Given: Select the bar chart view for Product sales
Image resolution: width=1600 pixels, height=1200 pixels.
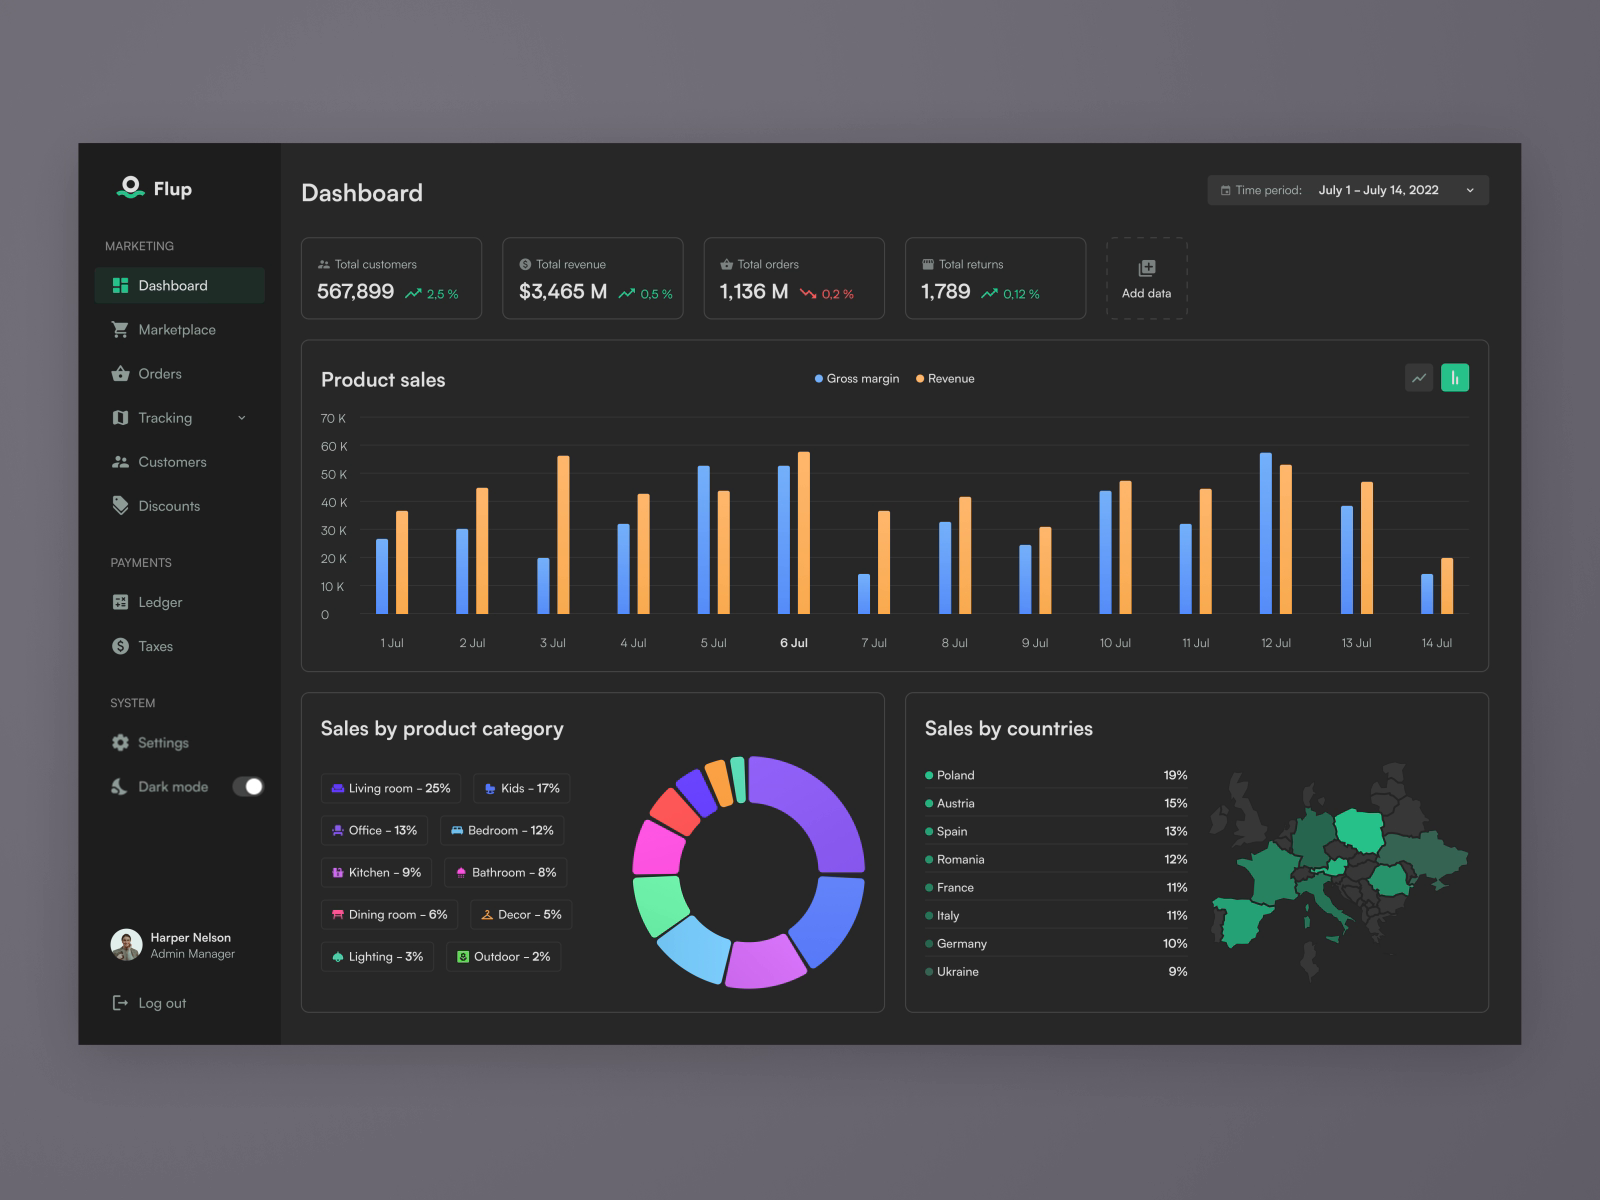Looking at the screenshot, I should (x=1455, y=378).
